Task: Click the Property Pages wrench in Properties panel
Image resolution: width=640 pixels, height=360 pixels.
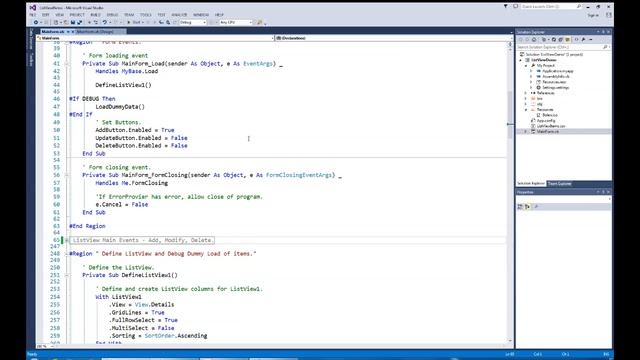Action: click(536, 207)
